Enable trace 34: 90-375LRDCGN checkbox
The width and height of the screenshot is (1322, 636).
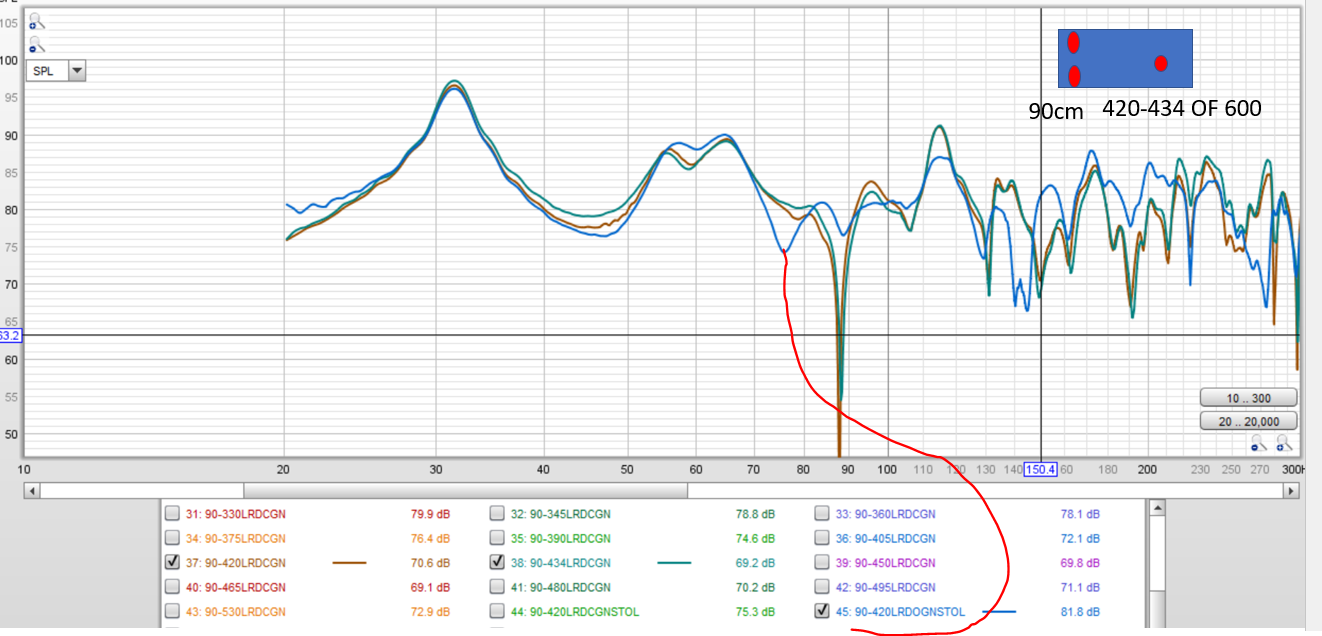pos(174,538)
